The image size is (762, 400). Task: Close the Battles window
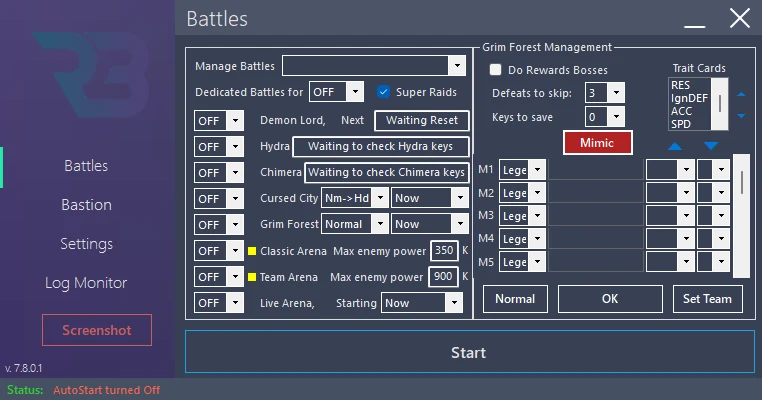(x=740, y=18)
